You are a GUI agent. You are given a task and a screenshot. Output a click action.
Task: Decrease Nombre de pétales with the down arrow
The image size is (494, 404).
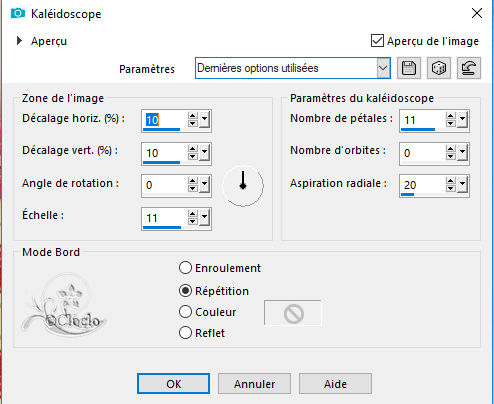451,123
